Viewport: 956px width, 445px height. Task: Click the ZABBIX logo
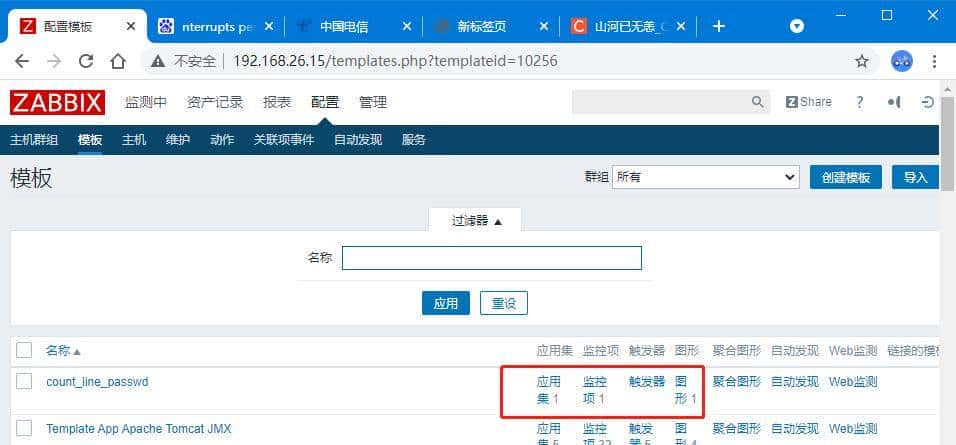coord(57,102)
